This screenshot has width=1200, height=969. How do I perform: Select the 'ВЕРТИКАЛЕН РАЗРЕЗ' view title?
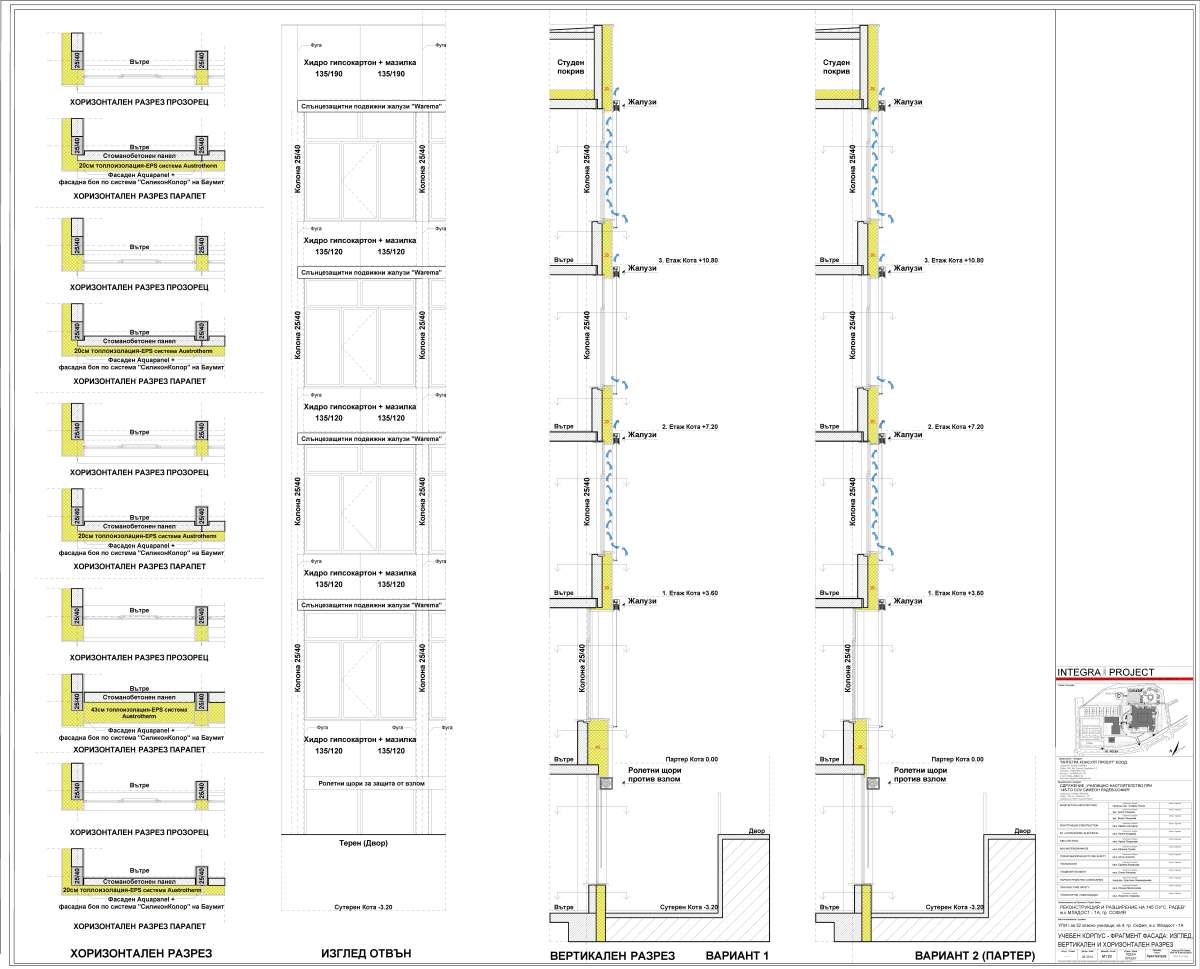[x=612, y=956]
